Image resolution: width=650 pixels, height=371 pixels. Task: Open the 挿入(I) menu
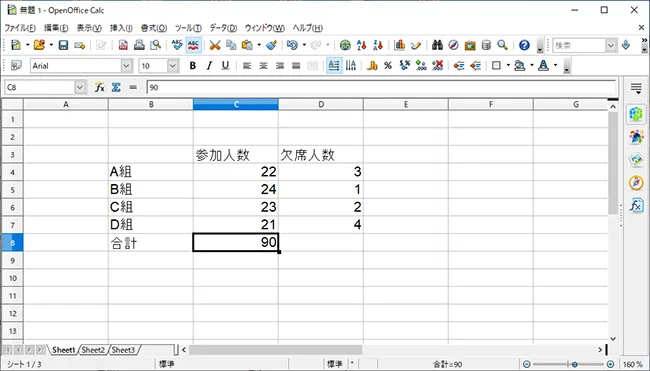(x=121, y=28)
